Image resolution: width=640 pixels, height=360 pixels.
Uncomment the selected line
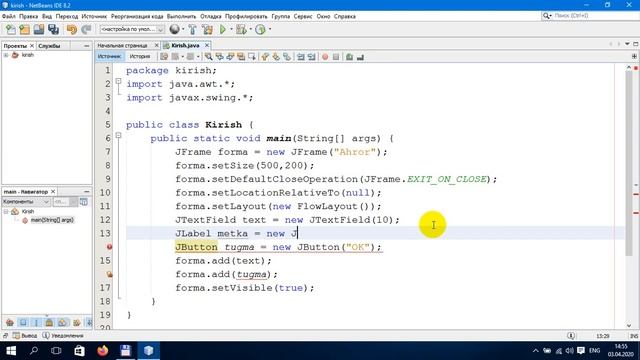360,57
